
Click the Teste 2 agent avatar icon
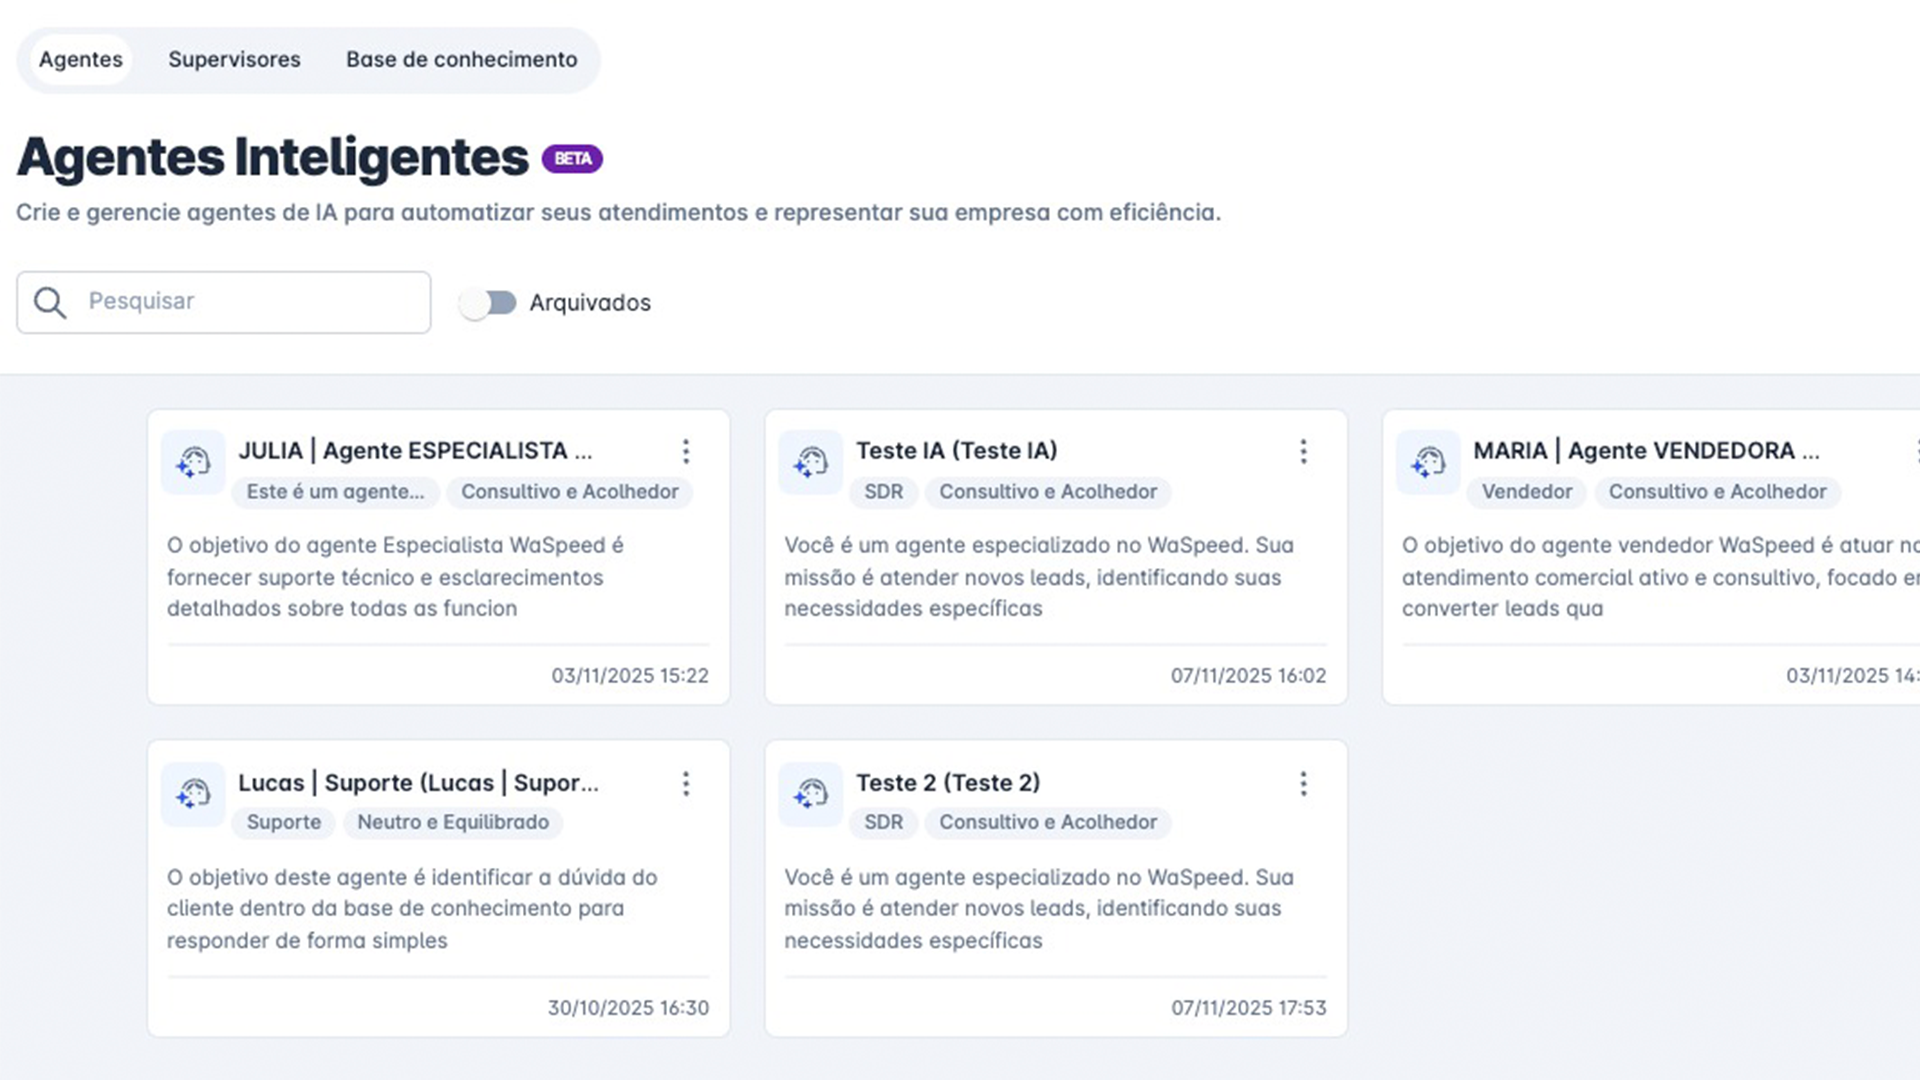tap(810, 794)
